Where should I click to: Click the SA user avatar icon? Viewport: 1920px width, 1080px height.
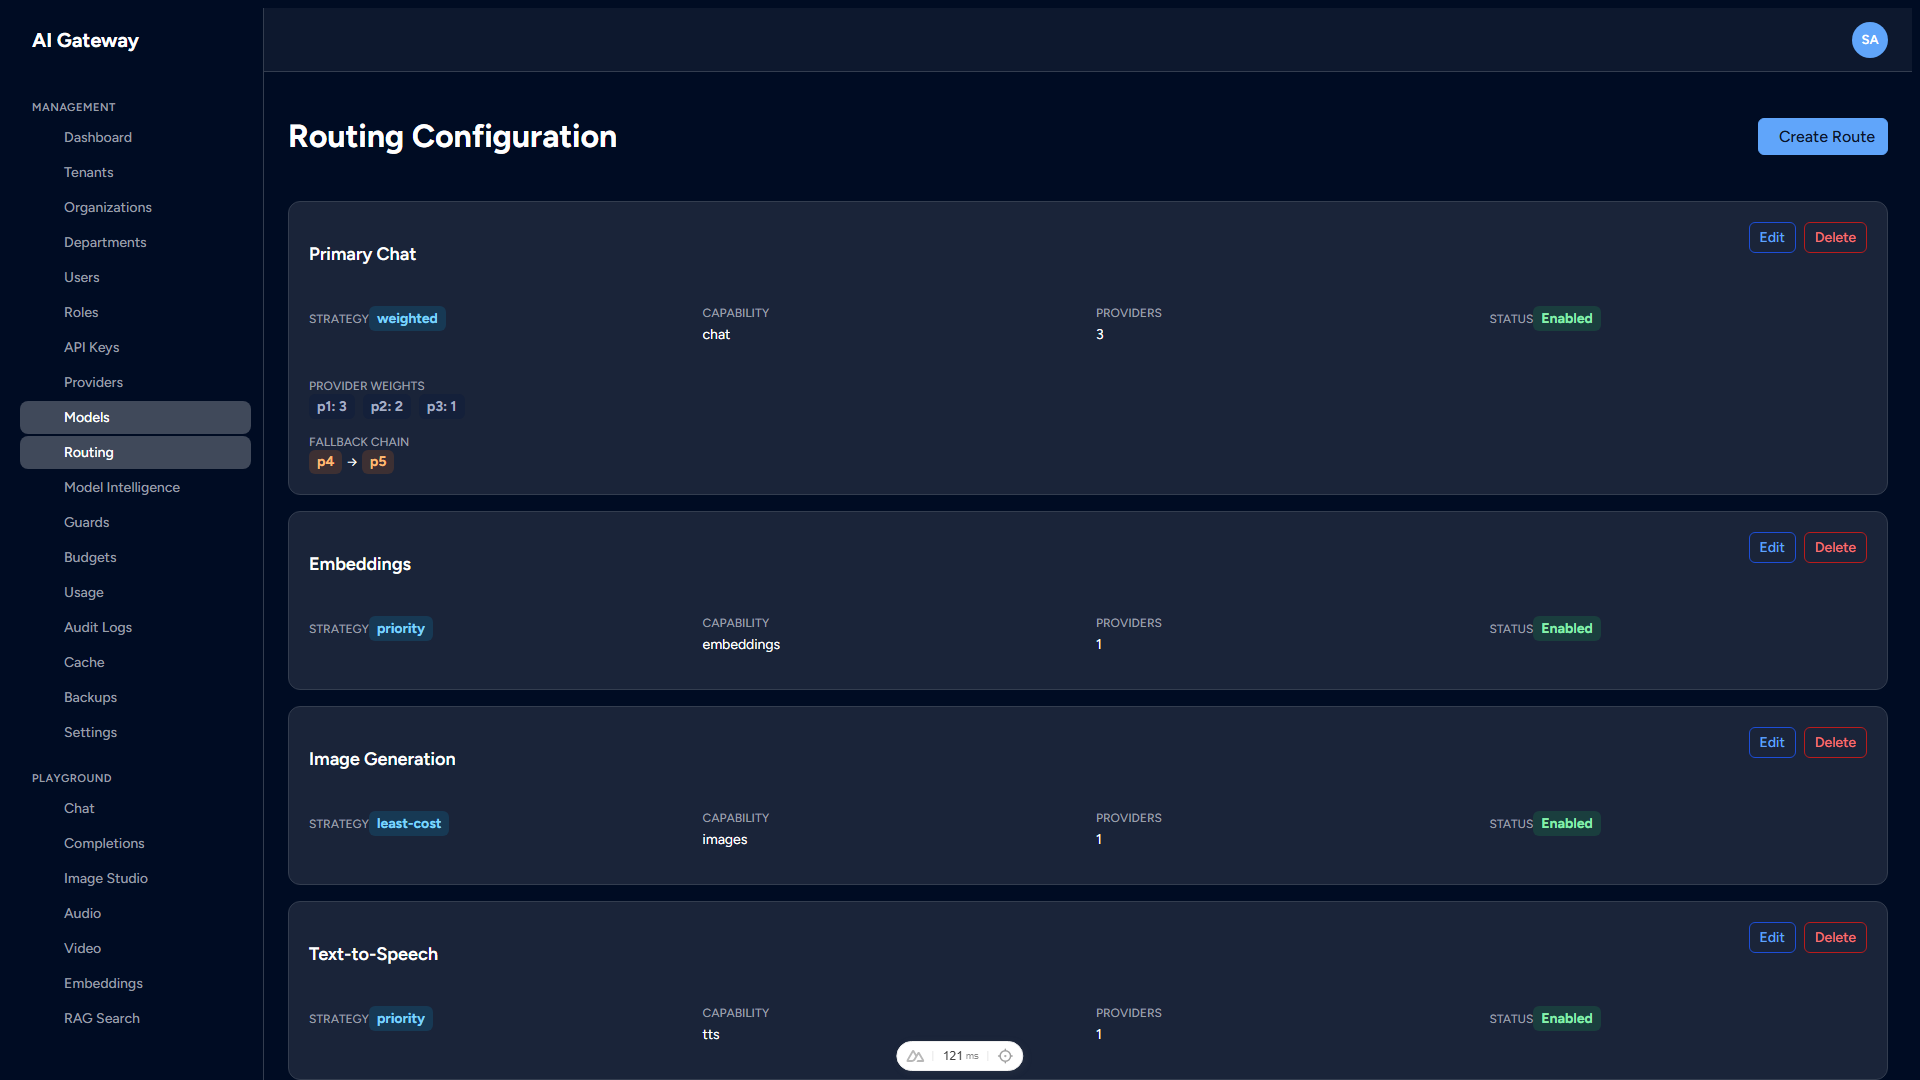[1870, 40]
